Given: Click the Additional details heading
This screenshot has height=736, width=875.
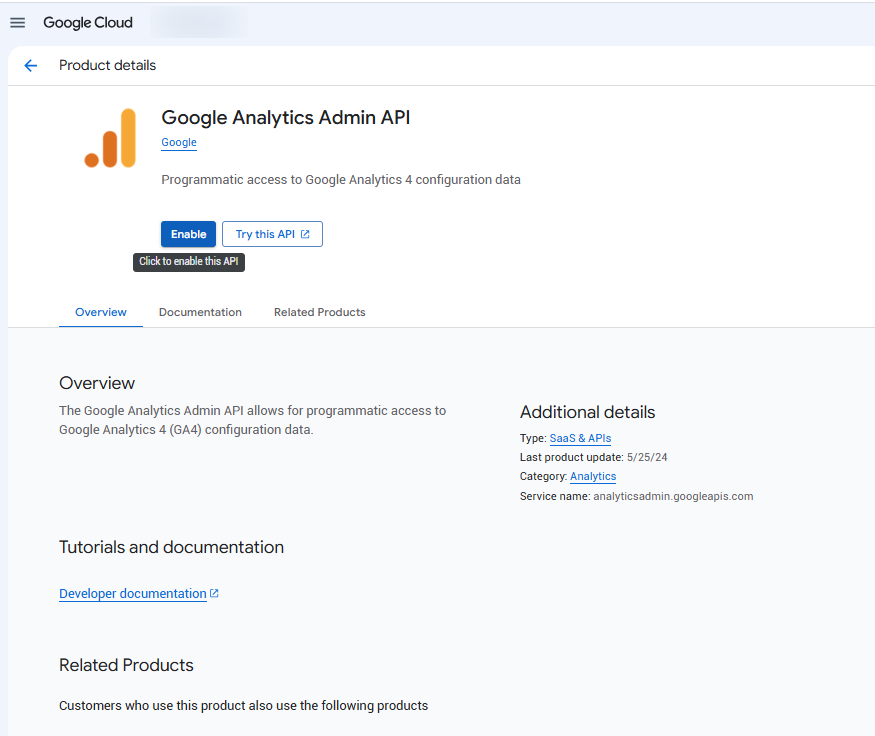Looking at the screenshot, I should 588,412.
